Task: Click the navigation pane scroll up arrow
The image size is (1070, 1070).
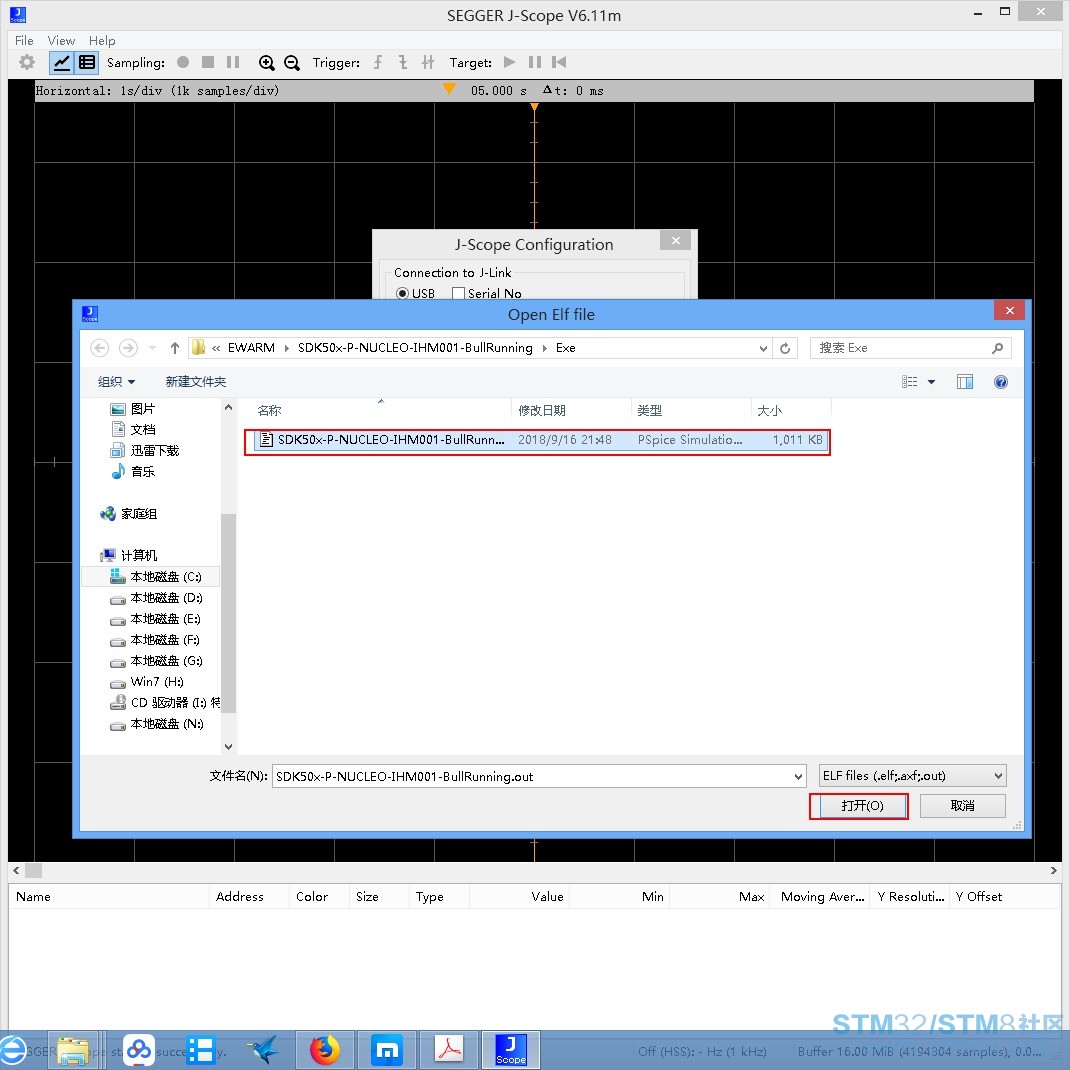Action: click(229, 408)
